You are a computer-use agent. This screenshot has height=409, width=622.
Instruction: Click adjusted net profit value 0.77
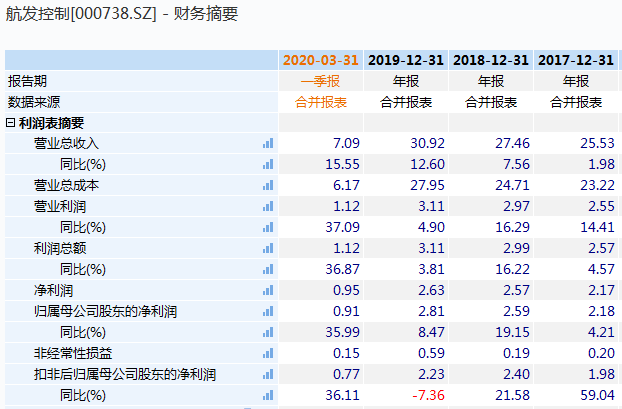tap(346, 374)
